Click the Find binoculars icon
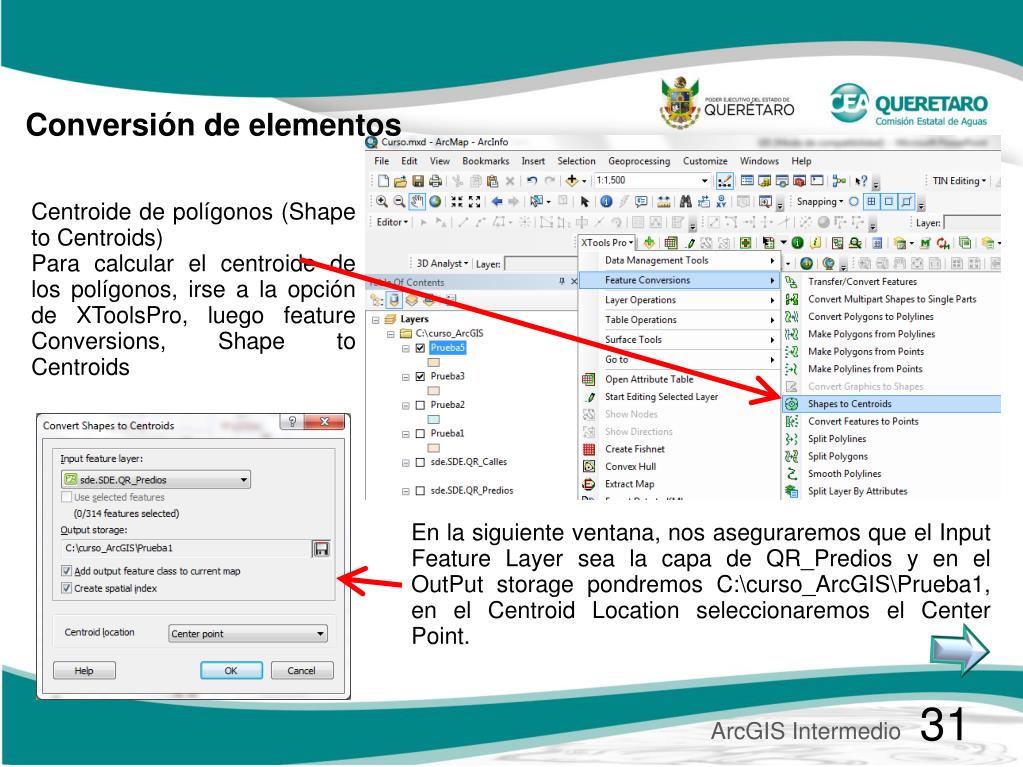The image size is (1023, 767). point(686,202)
